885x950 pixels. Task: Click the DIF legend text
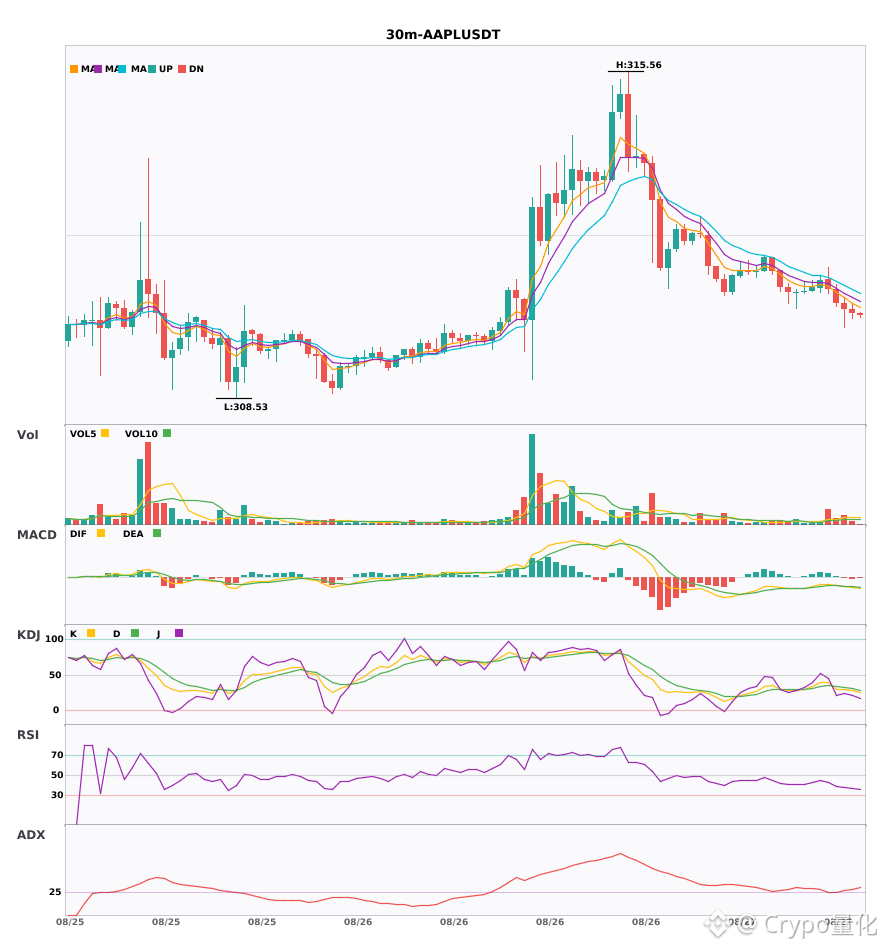(78, 534)
